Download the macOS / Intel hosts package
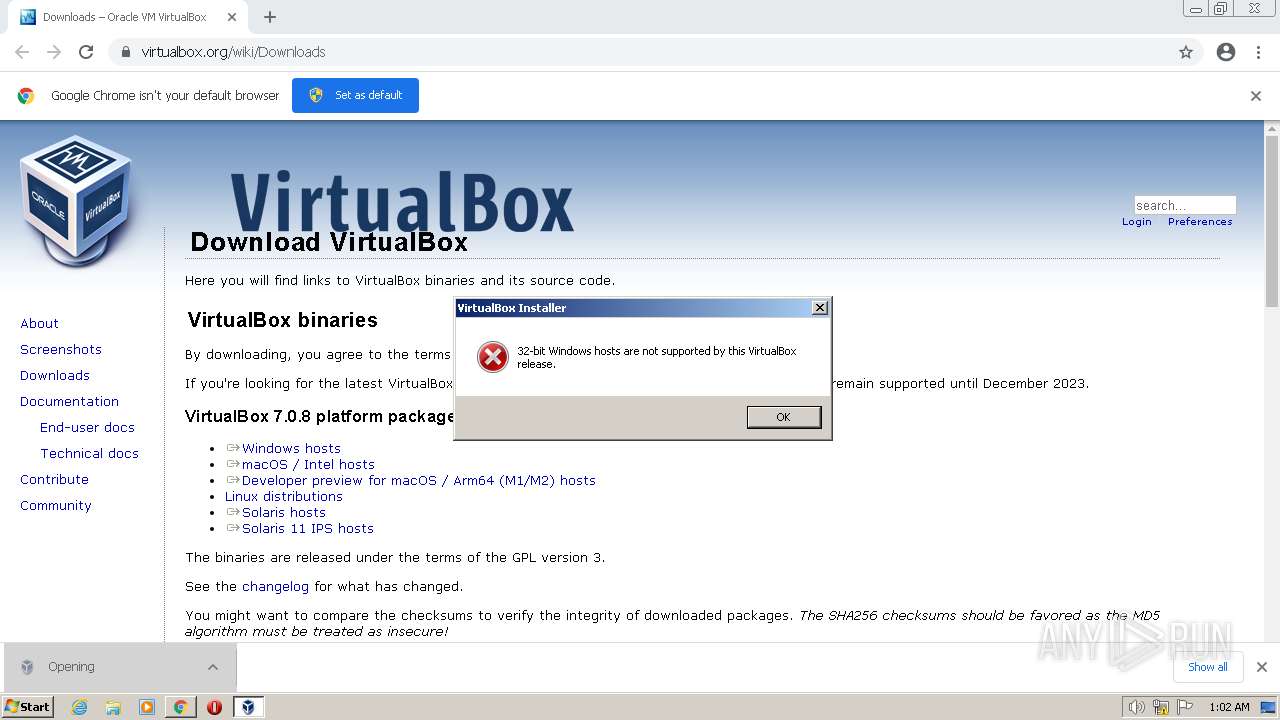The height and width of the screenshot is (720, 1280). (x=308, y=464)
